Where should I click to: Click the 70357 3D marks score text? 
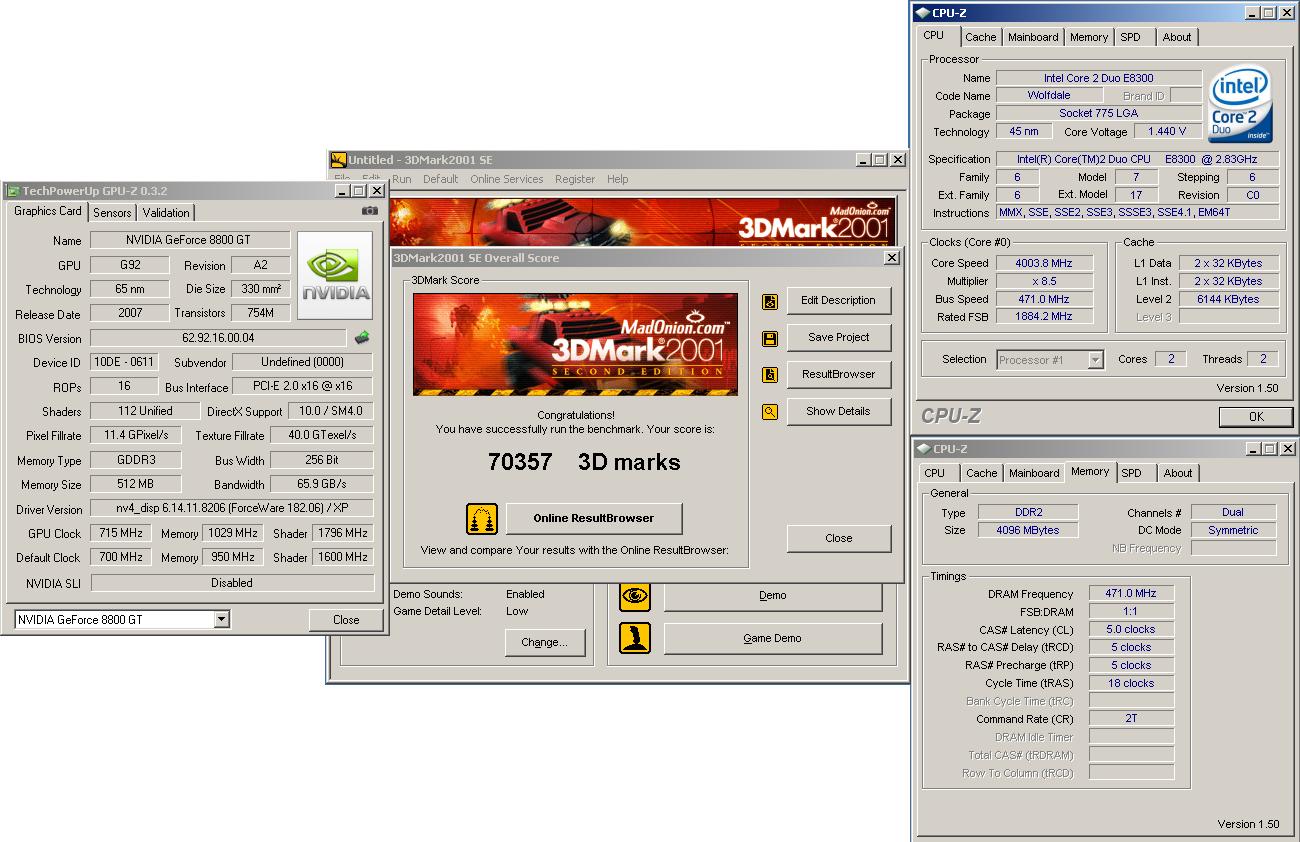click(584, 462)
